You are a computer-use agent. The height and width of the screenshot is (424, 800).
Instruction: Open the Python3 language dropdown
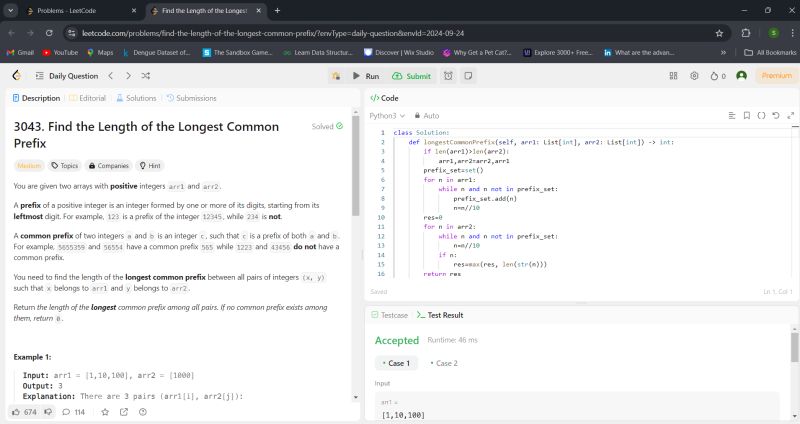tap(387, 116)
